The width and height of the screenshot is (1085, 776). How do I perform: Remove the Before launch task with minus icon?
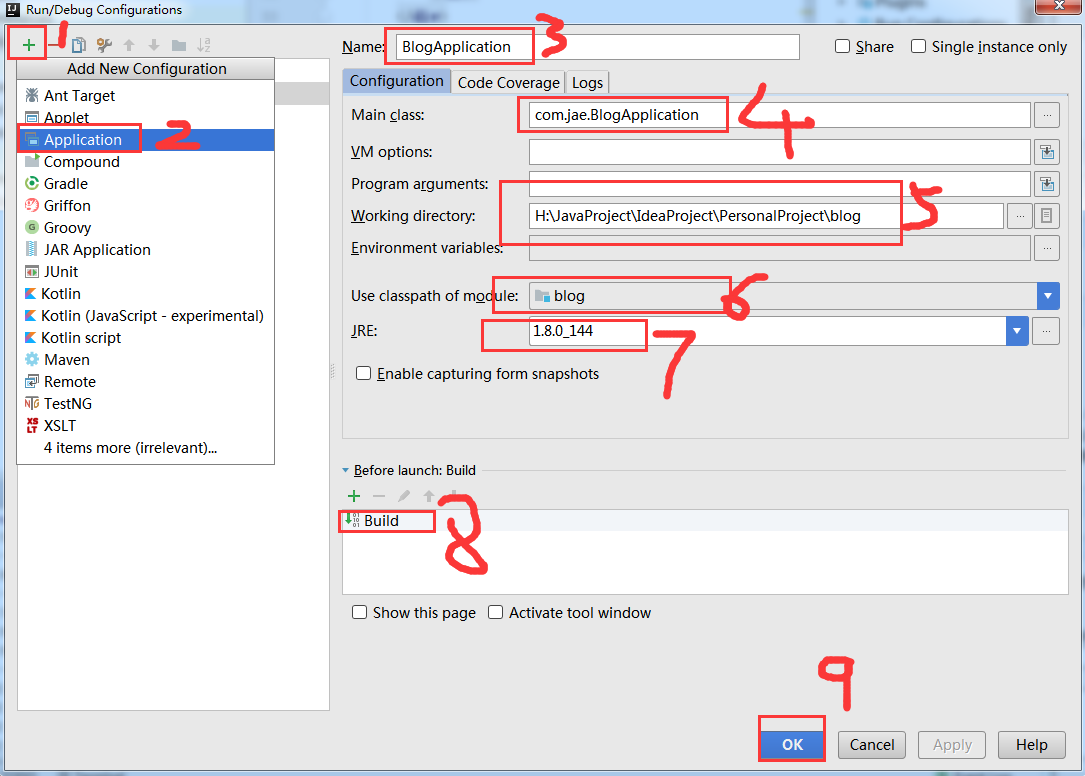point(379,496)
